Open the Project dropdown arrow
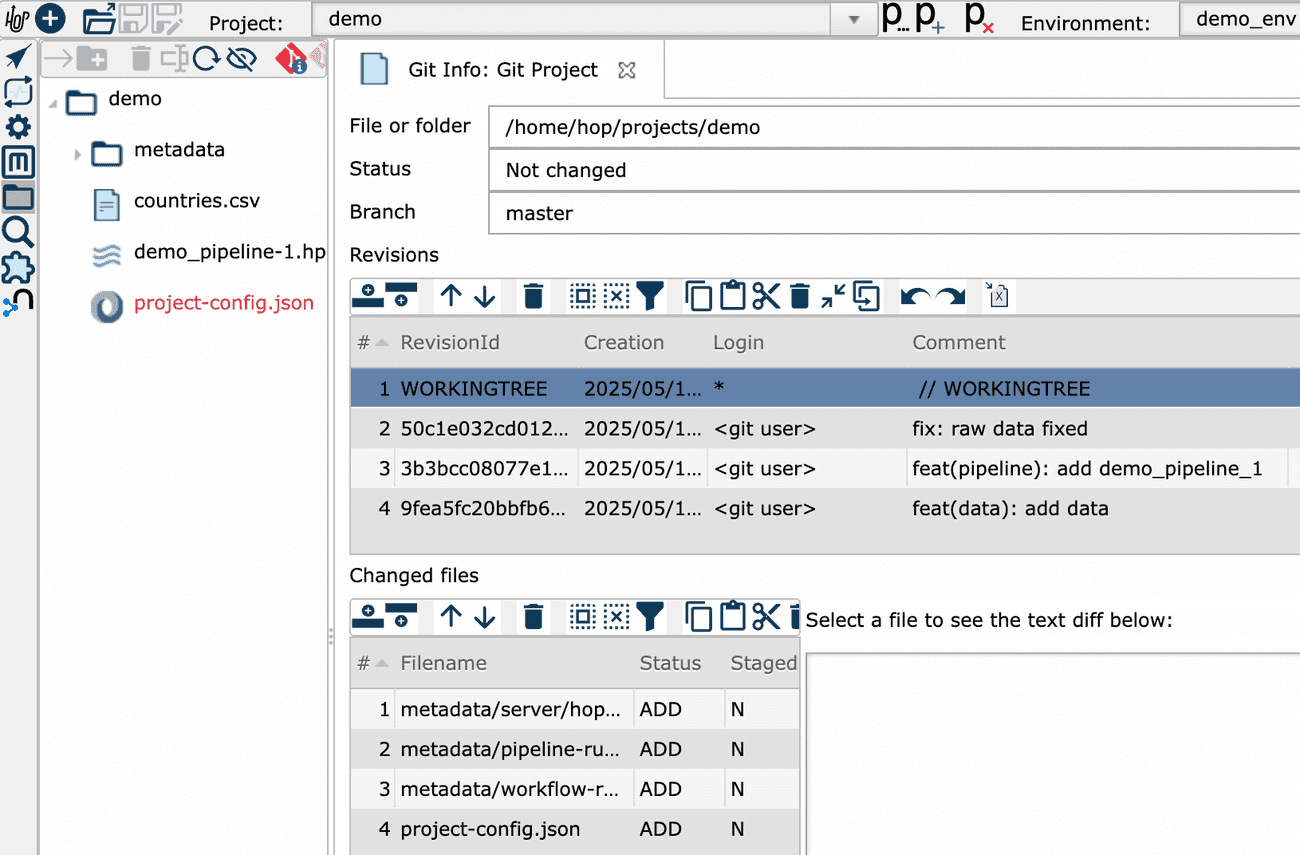Viewport: 1300px width, 855px height. 854,19
